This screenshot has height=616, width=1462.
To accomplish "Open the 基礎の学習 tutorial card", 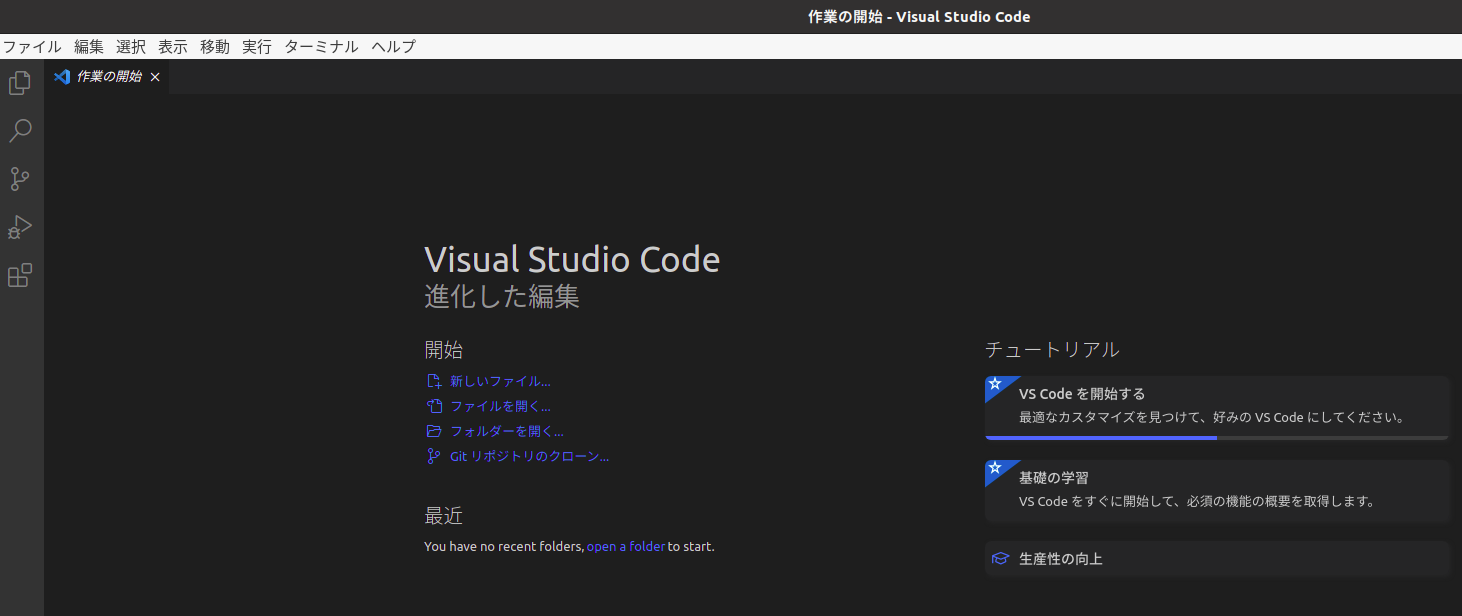I will pyautogui.click(x=1216, y=490).
